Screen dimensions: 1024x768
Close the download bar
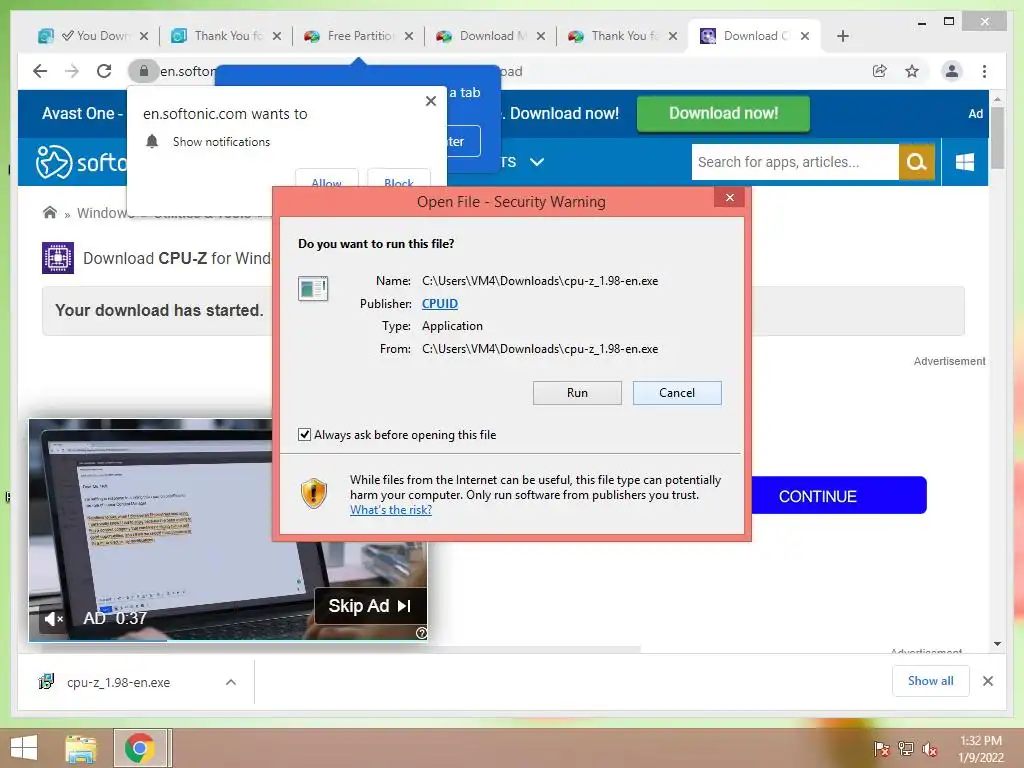coord(987,681)
